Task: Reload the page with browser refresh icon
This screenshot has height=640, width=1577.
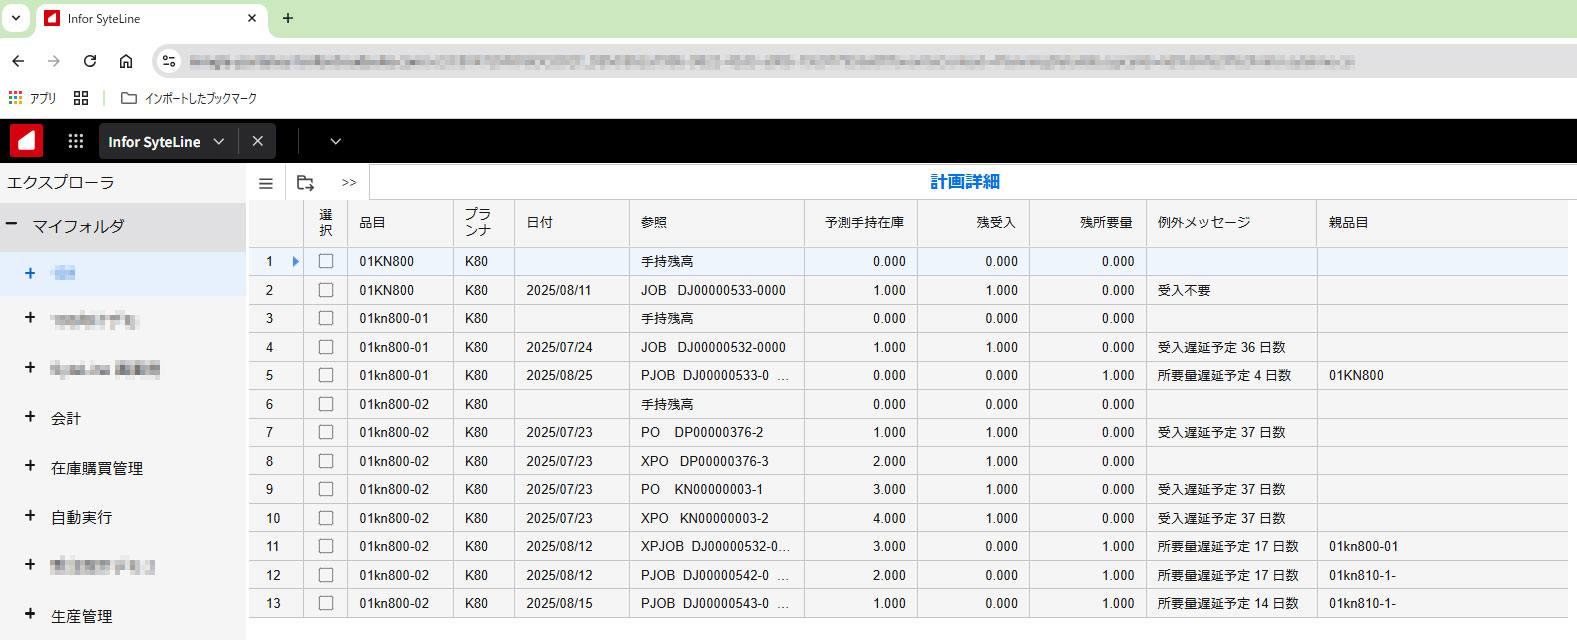Action: tap(90, 61)
